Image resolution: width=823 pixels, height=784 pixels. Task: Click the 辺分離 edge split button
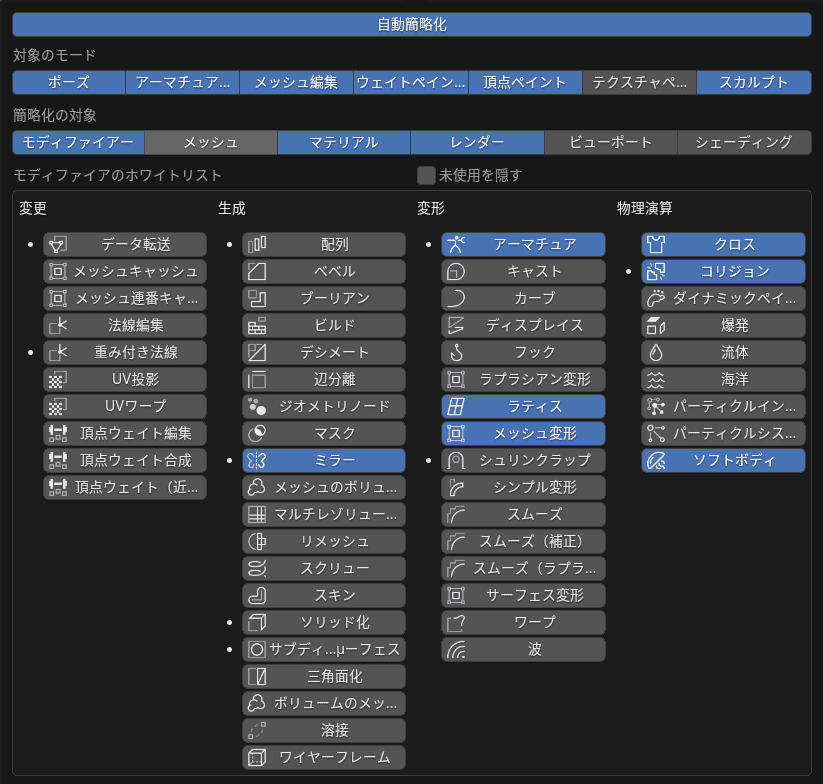(x=324, y=379)
